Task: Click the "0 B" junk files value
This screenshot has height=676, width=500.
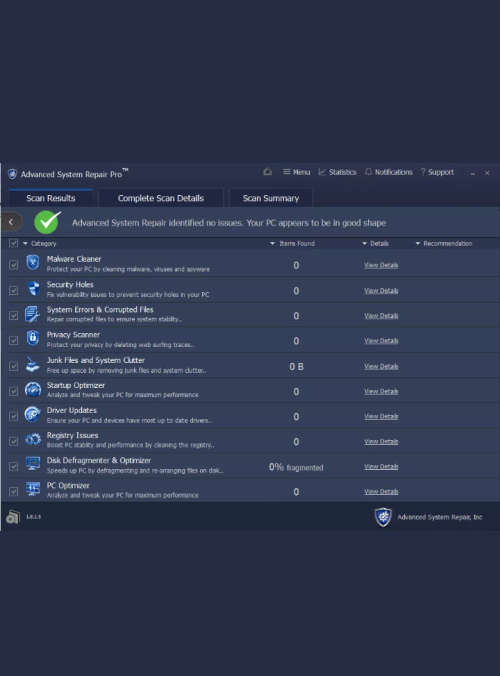Action: (296, 366)
